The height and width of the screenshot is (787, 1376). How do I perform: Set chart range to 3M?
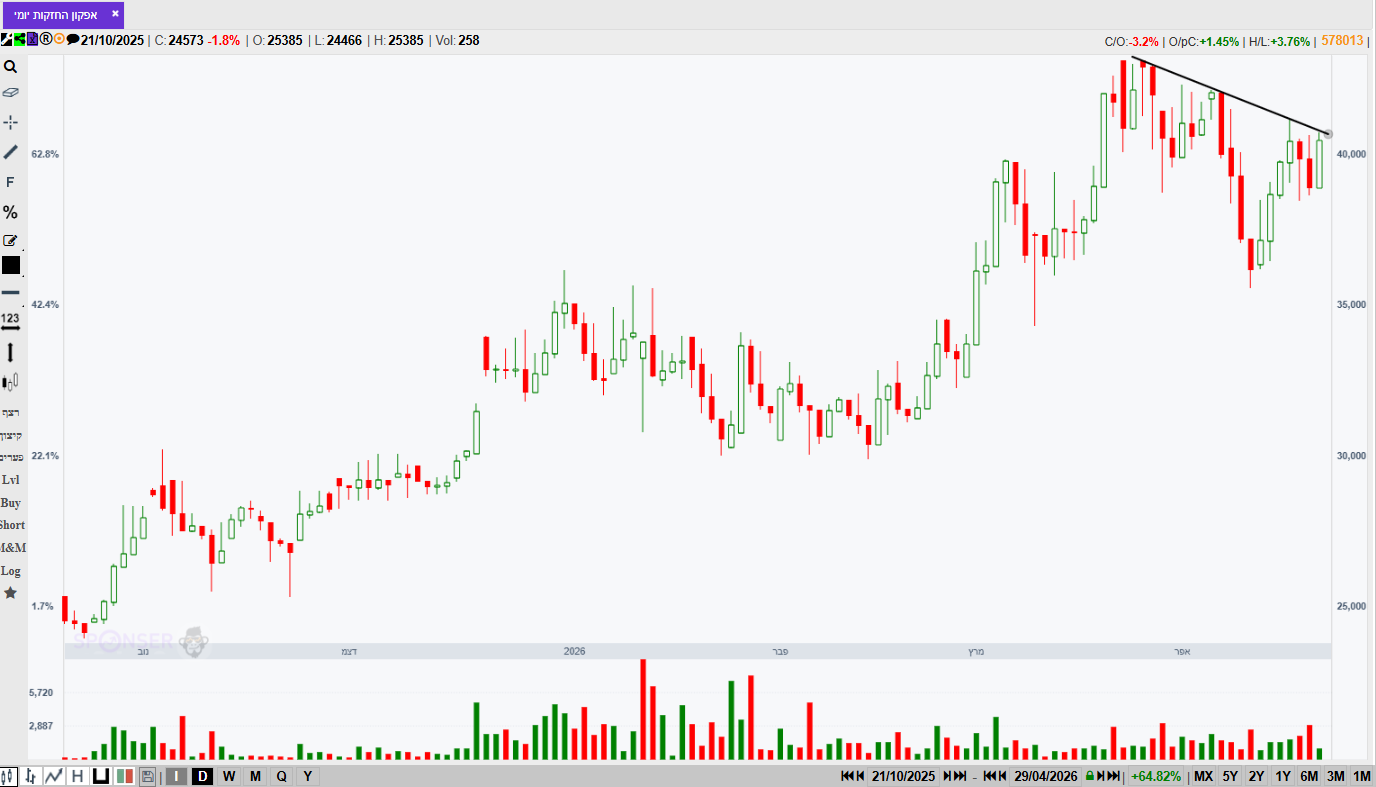click(1335, 776)
